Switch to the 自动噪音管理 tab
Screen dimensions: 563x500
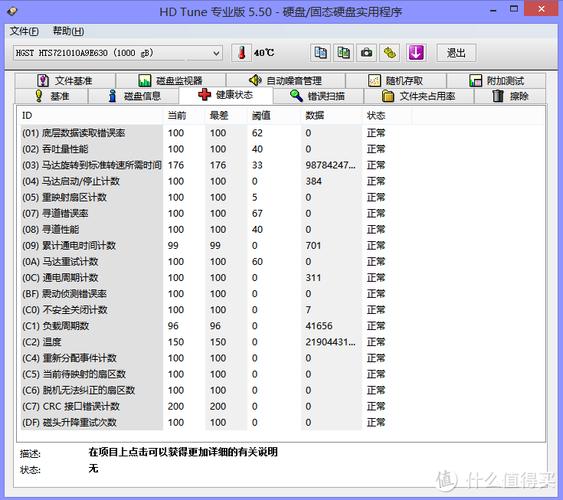285,80
